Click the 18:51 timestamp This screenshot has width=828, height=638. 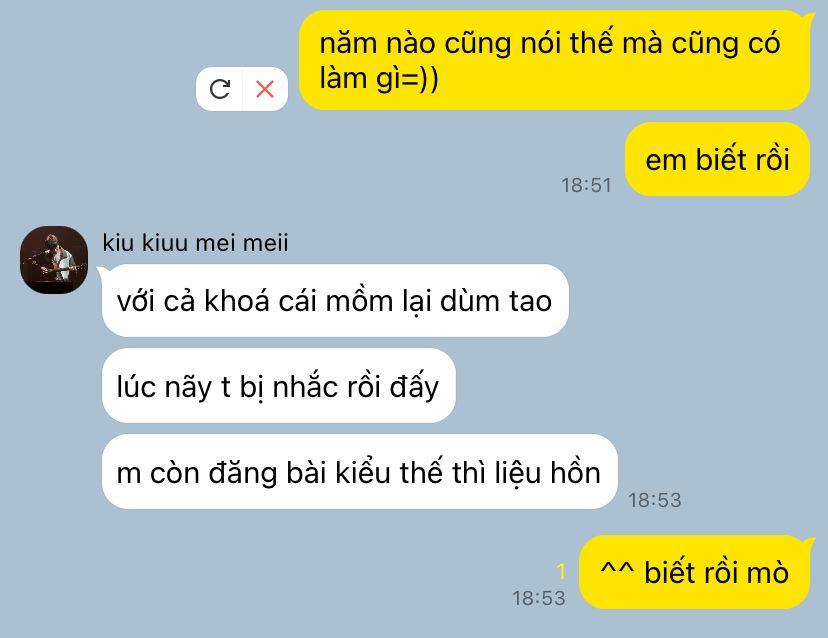coord(586,185)
